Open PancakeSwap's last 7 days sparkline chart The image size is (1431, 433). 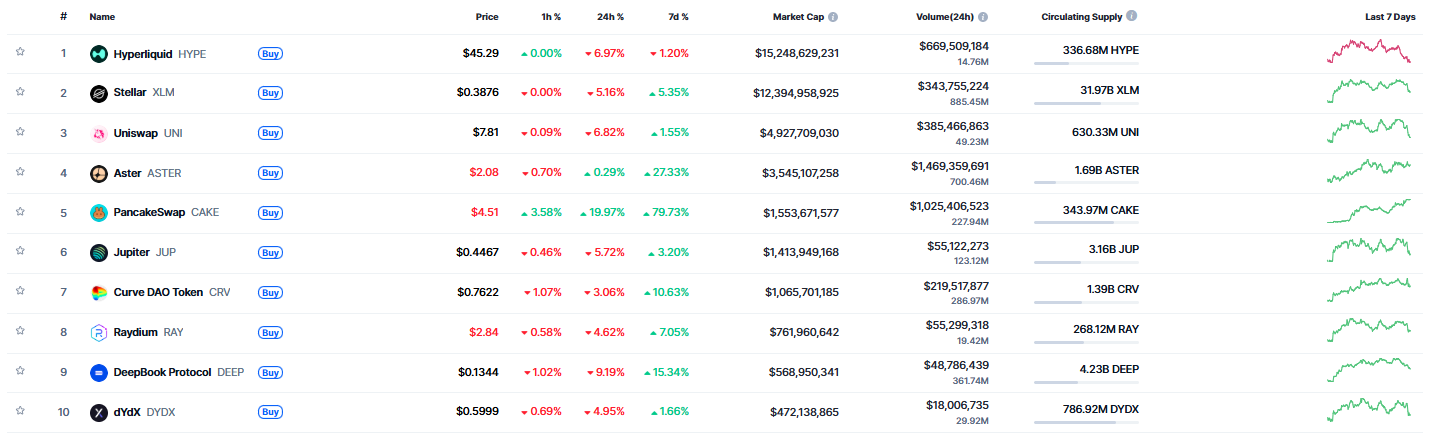coord(1369,212)
